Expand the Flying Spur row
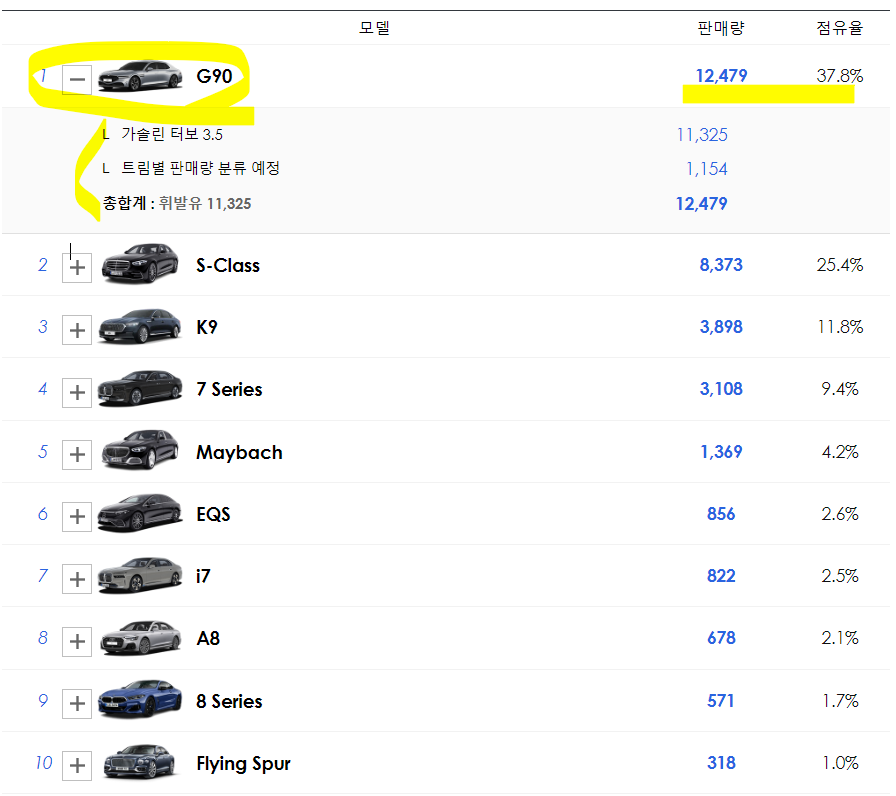Viewport: 896px width, 796px height. pos(77,765)
